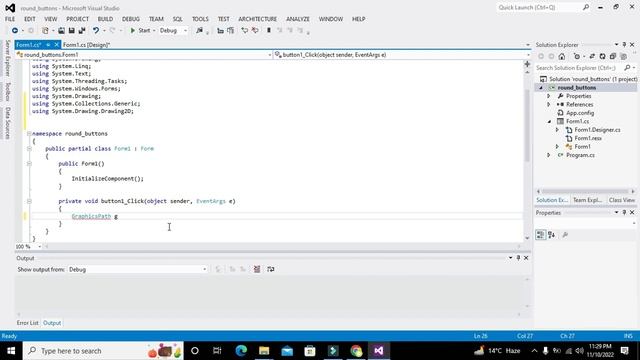The width and height of the screenshot is (640, 360).
Task: Click the Sync with Active Document icon
Action: [592, 56]
